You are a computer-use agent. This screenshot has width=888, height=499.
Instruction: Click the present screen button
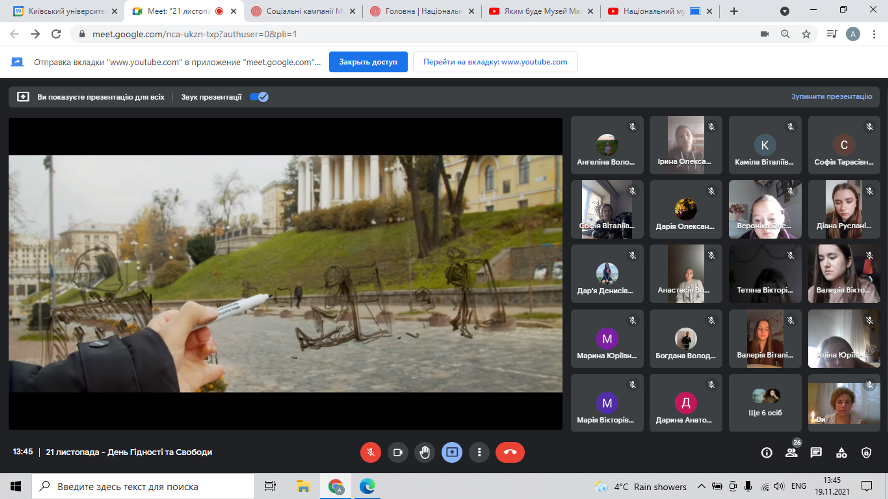451,452
